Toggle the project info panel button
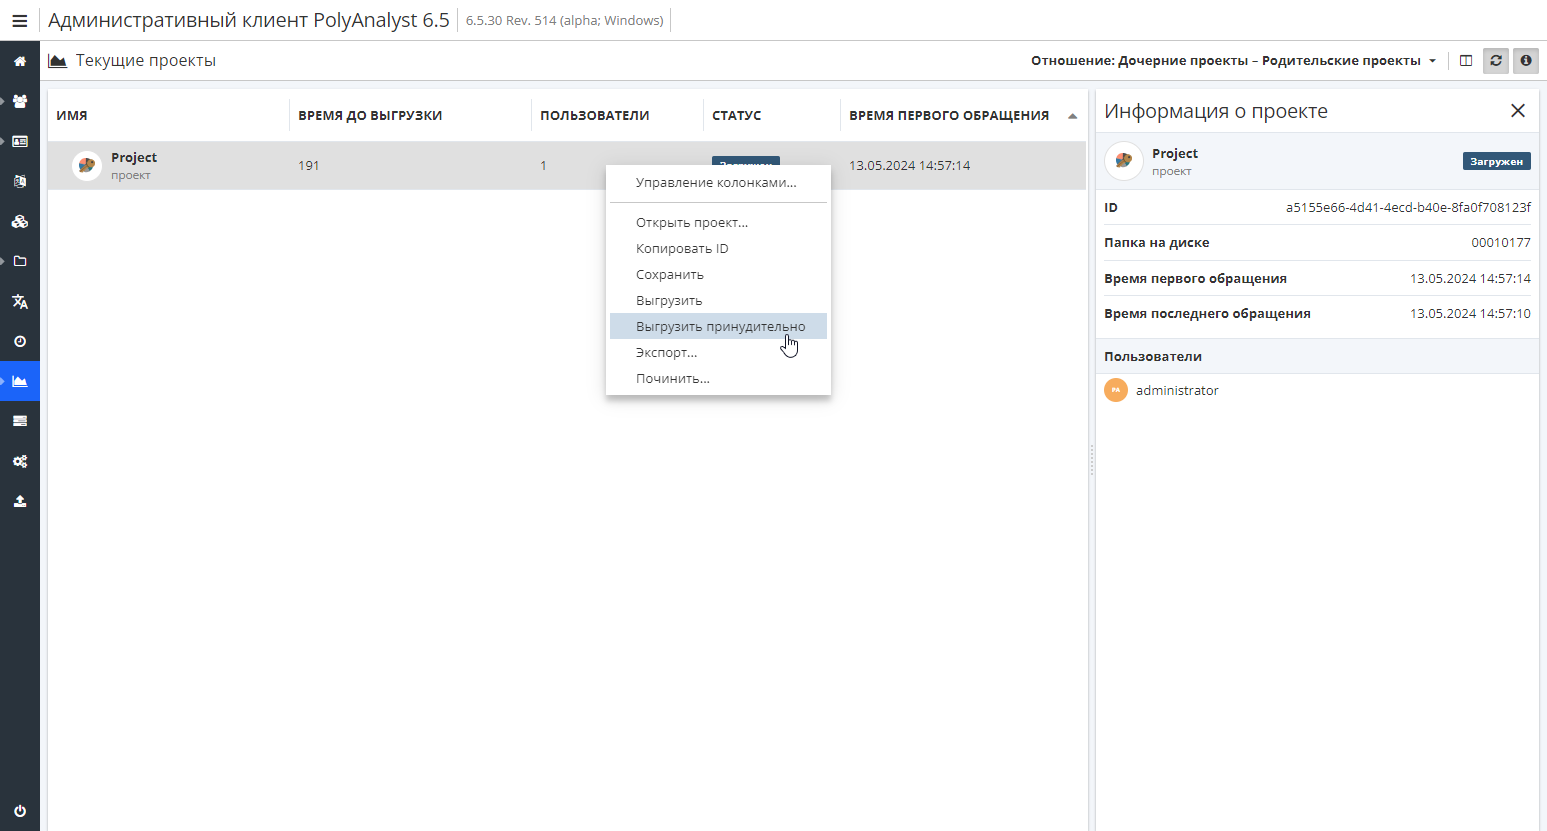Viewport: 1547px width, 831px height. click(1526, 60)
